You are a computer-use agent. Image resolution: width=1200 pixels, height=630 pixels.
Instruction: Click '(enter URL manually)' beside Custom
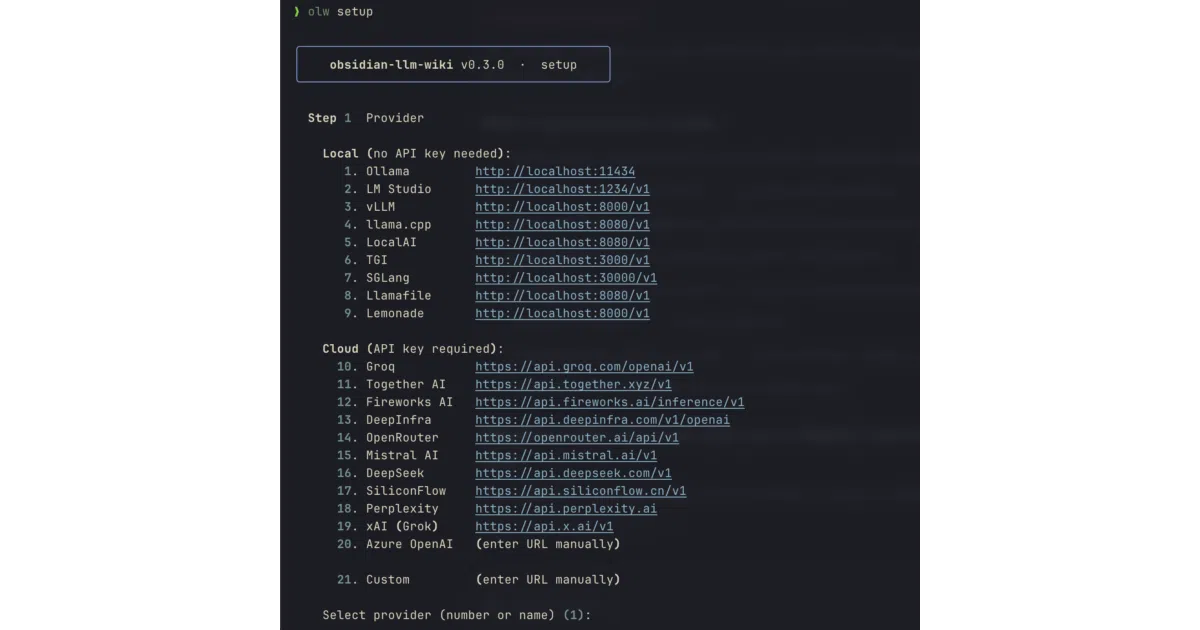(548, 579)
